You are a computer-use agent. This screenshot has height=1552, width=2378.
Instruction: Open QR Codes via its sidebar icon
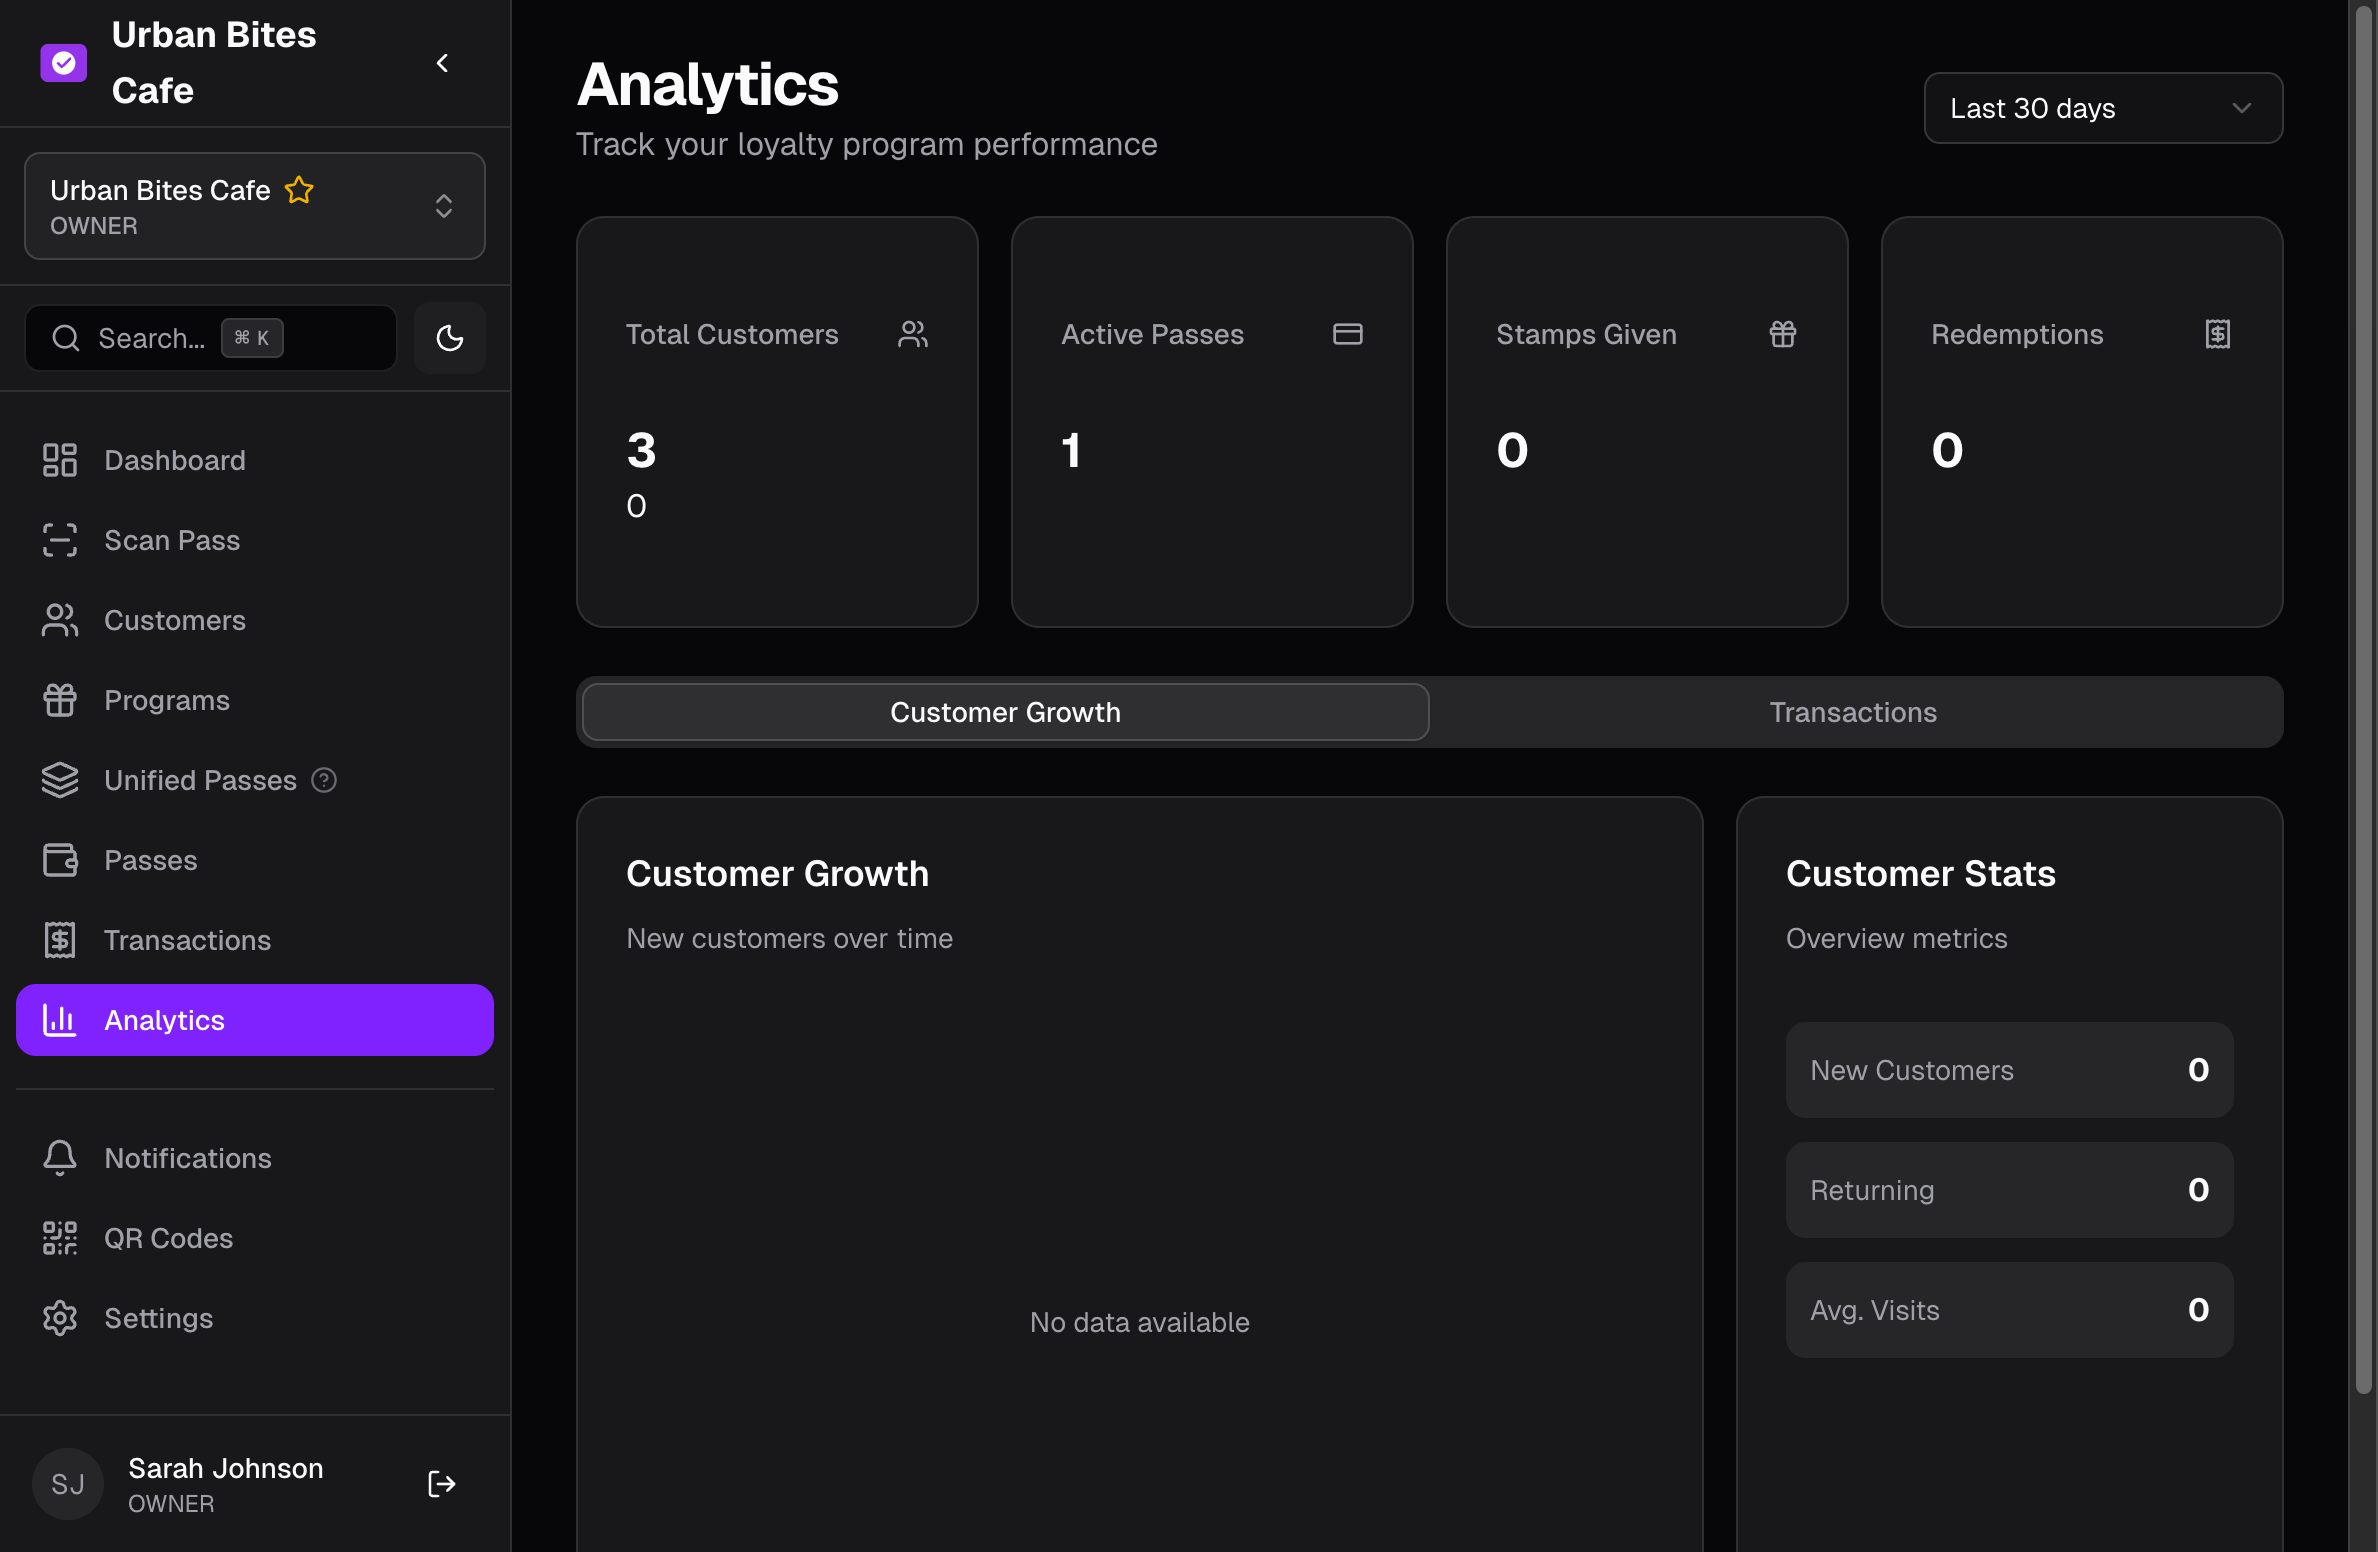click(60, 1238)
